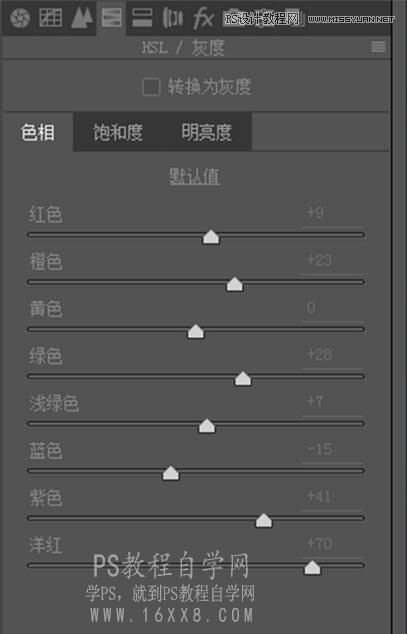Open the Detail panel triangles icon
The image size is (407, 634).
click(x=82, y=18)
